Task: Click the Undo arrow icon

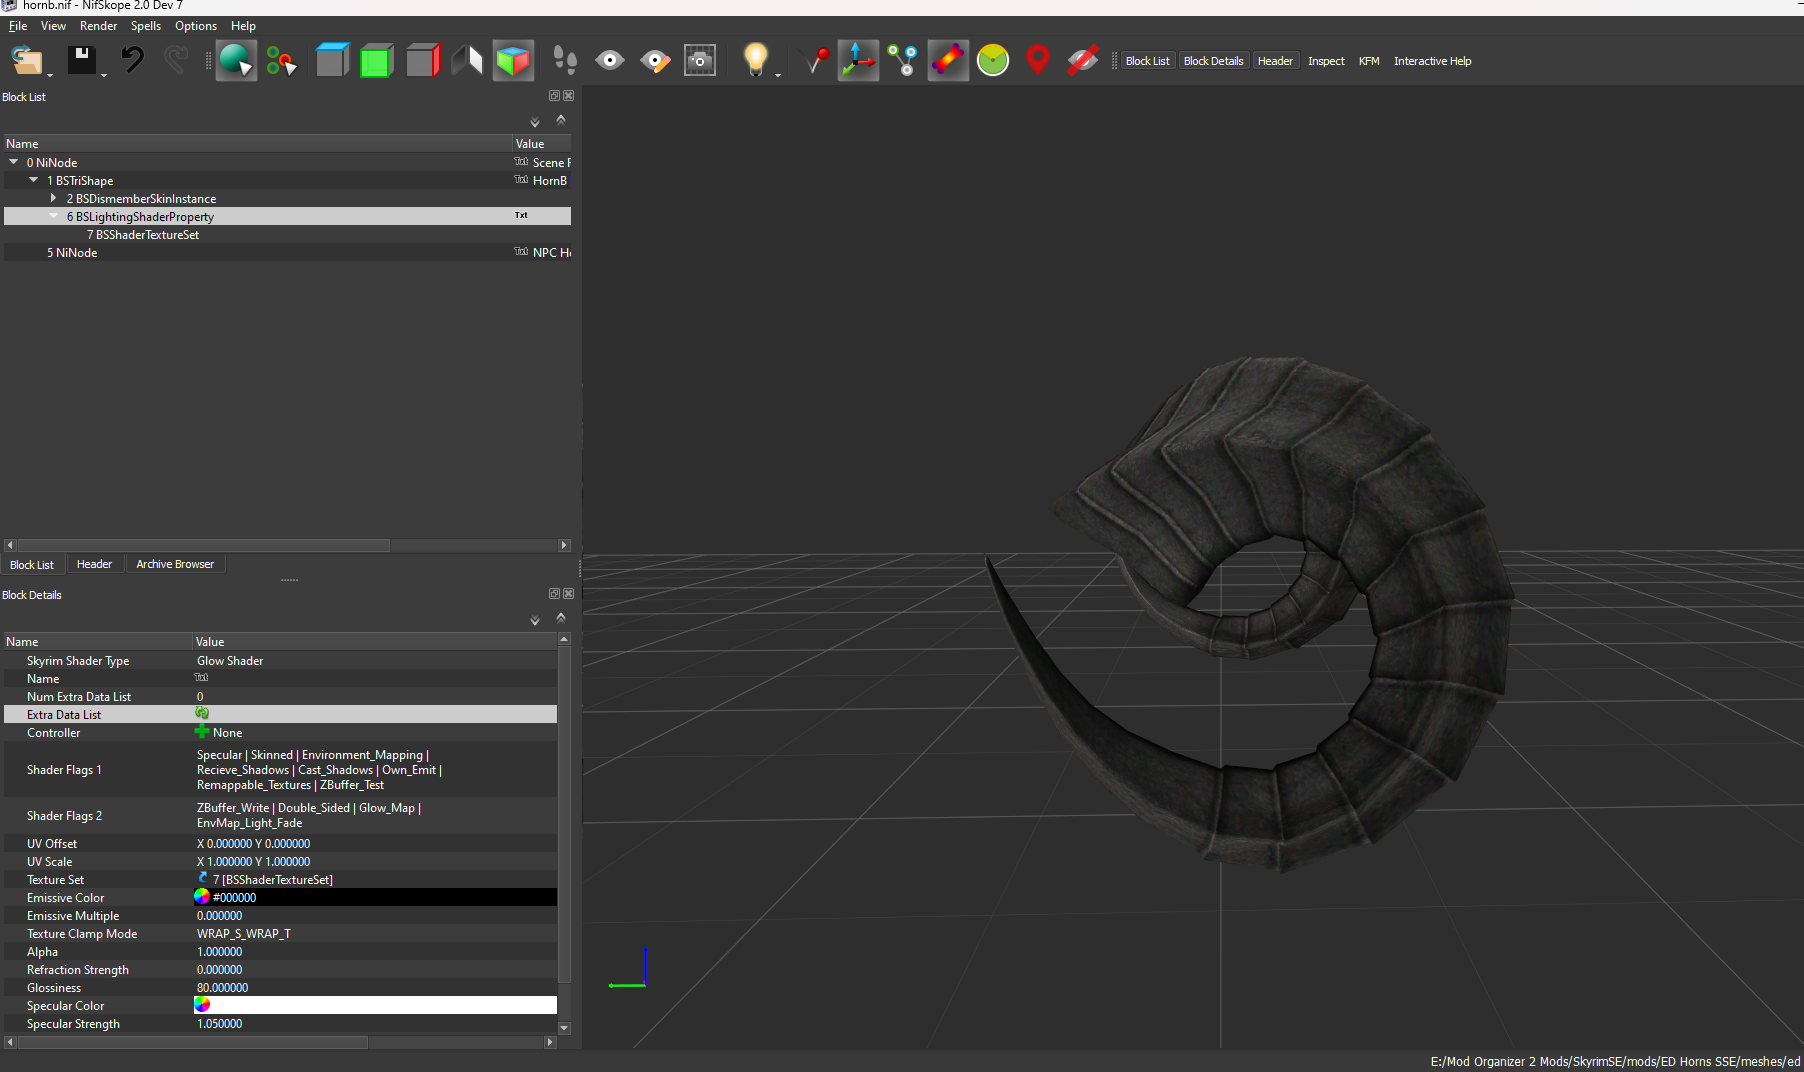Action: click(132, 61)
